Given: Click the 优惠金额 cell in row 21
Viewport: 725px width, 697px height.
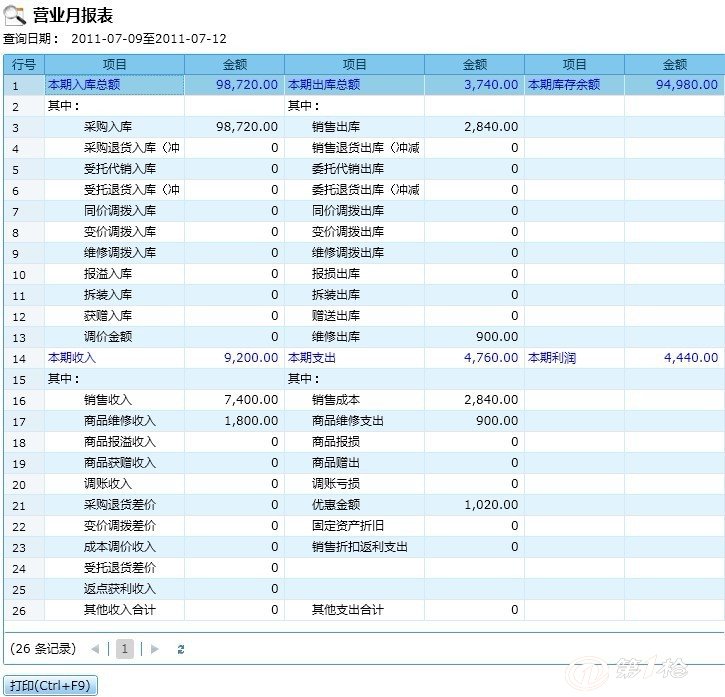Looking at the screenshot, I should [336, 505].
